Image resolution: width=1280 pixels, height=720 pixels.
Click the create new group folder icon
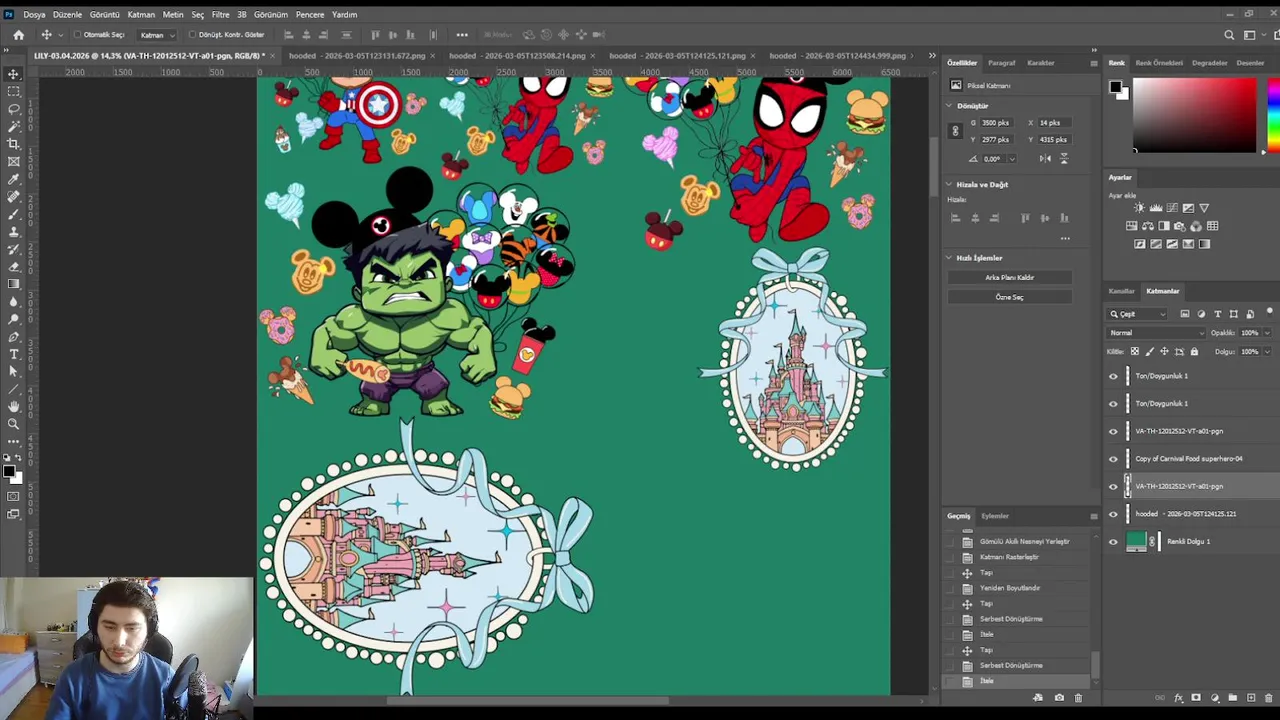tap(1233, 698)
